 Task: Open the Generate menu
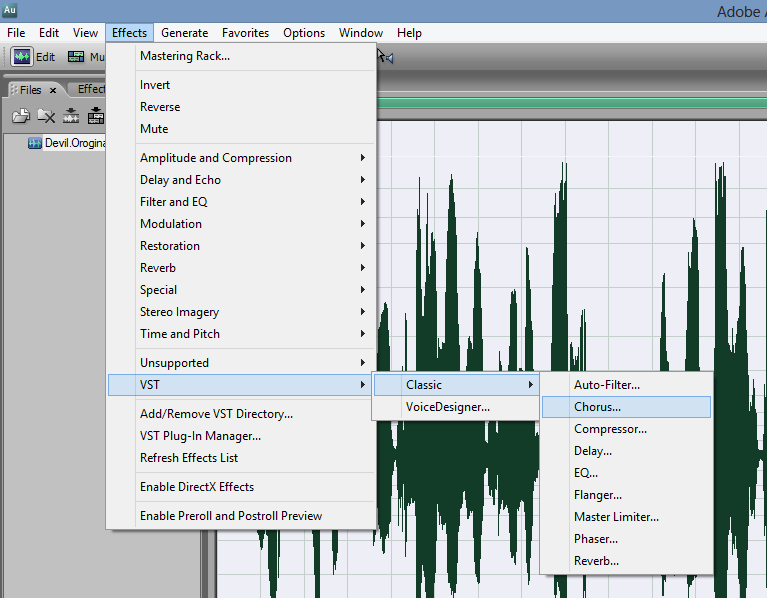tap(184, 33)
